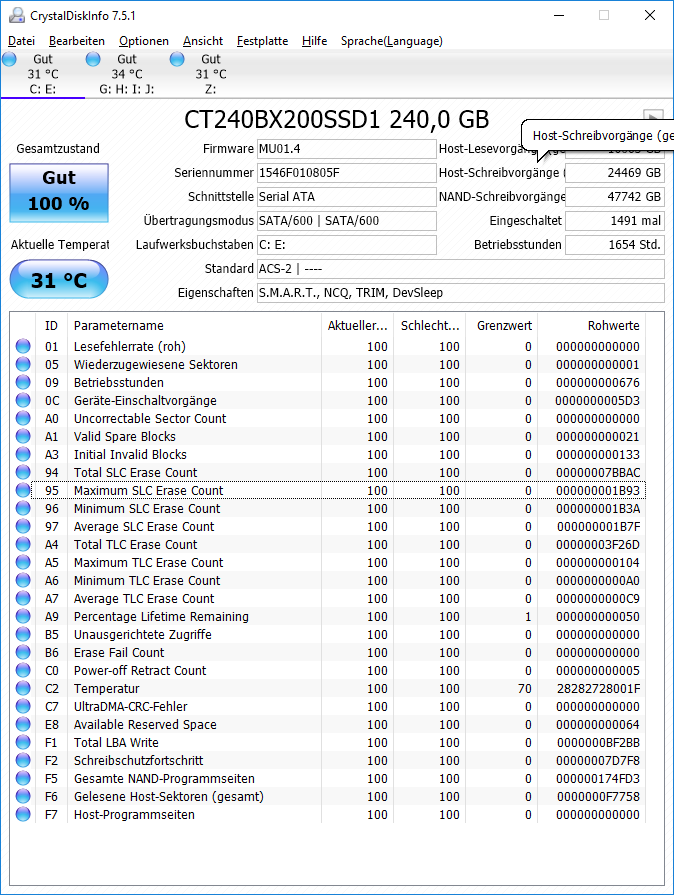Click the status orb for row 09 Betriebsstunden
The width and height of the screenshot is (674, 895).
tap(23, 382)
